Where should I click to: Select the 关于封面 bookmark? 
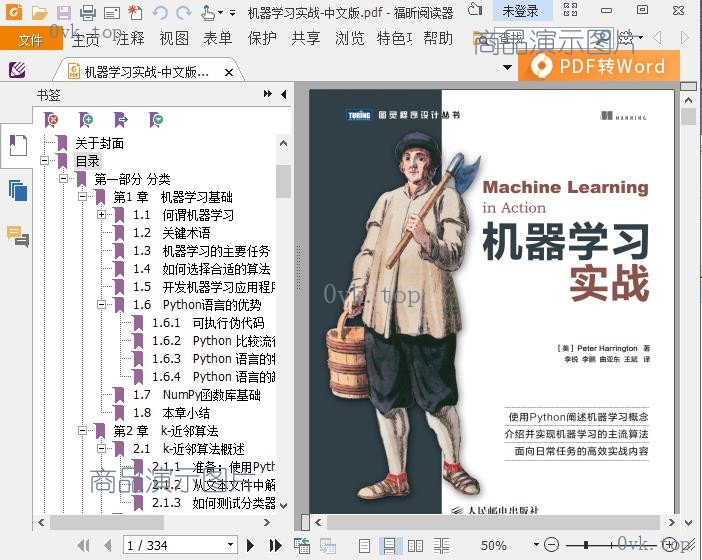point(99,143)
